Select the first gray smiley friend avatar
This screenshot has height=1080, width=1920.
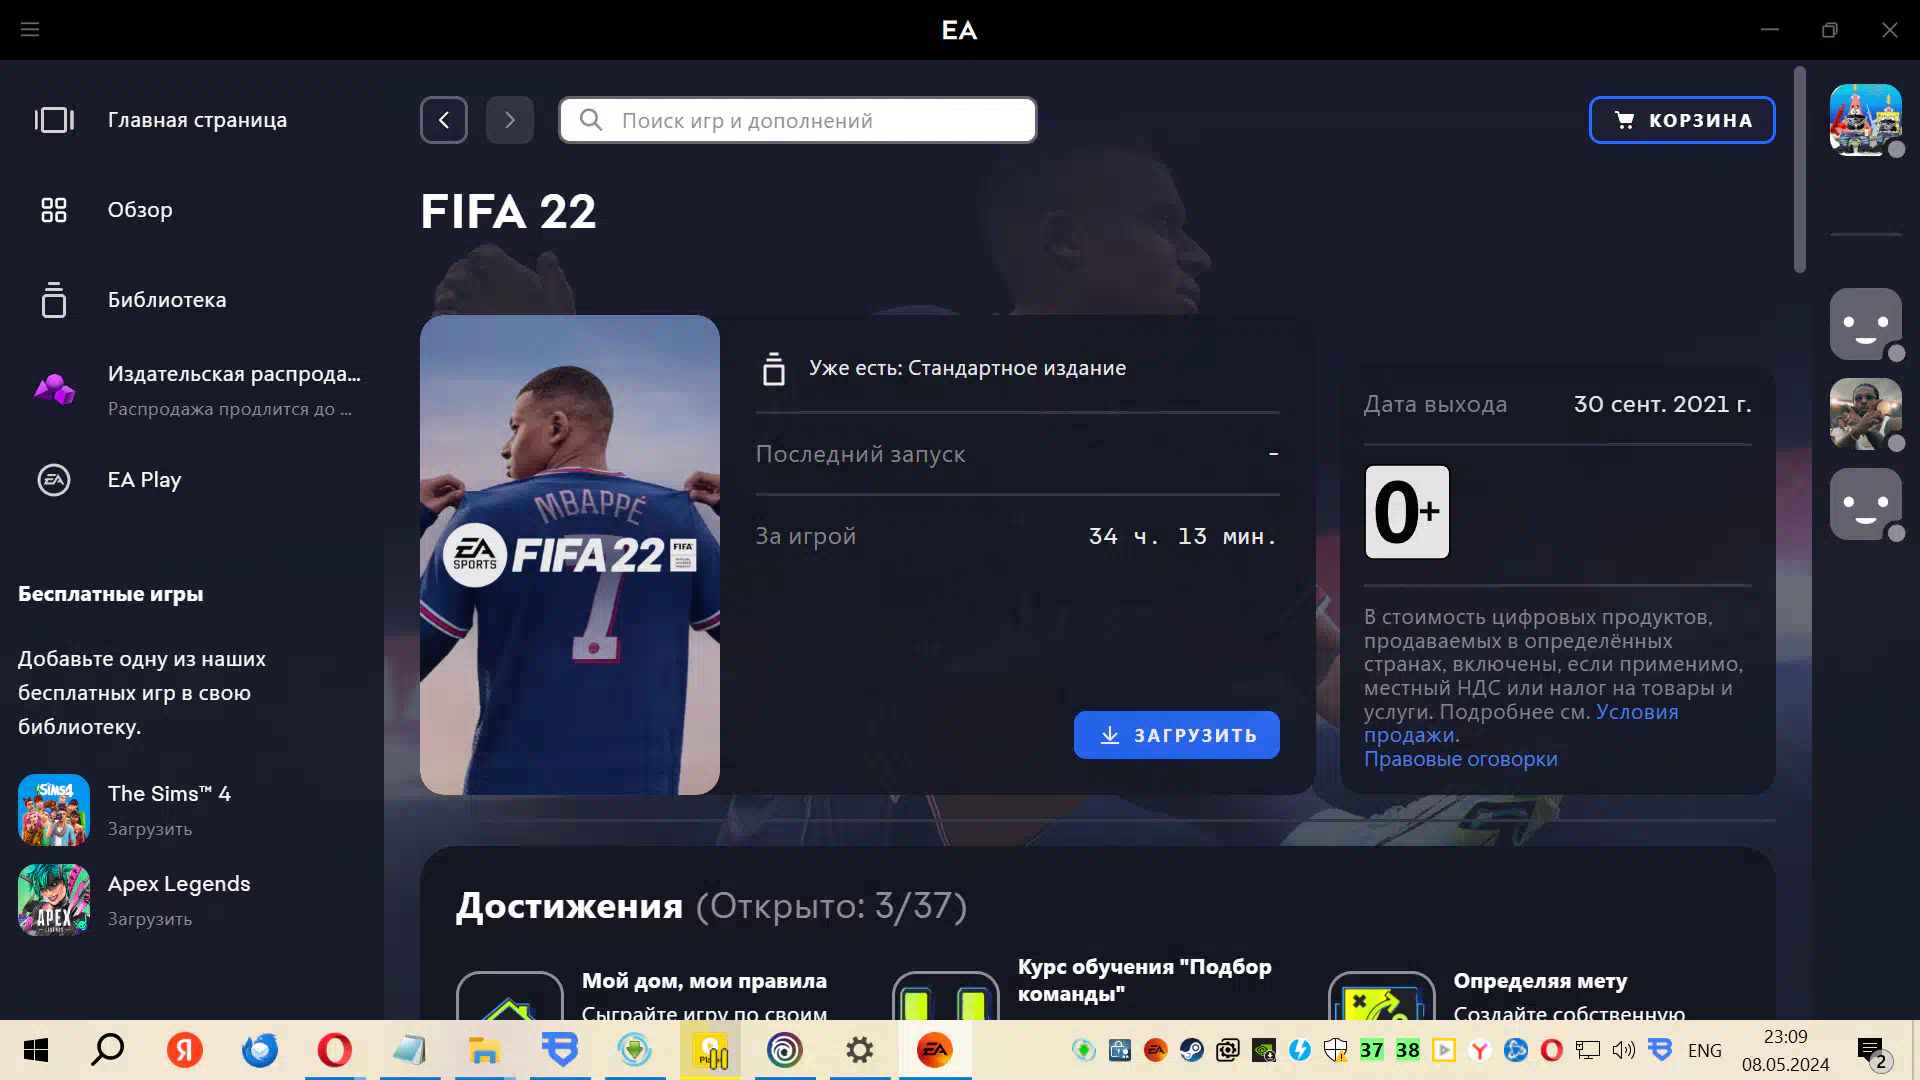[x=1866, y=324]
